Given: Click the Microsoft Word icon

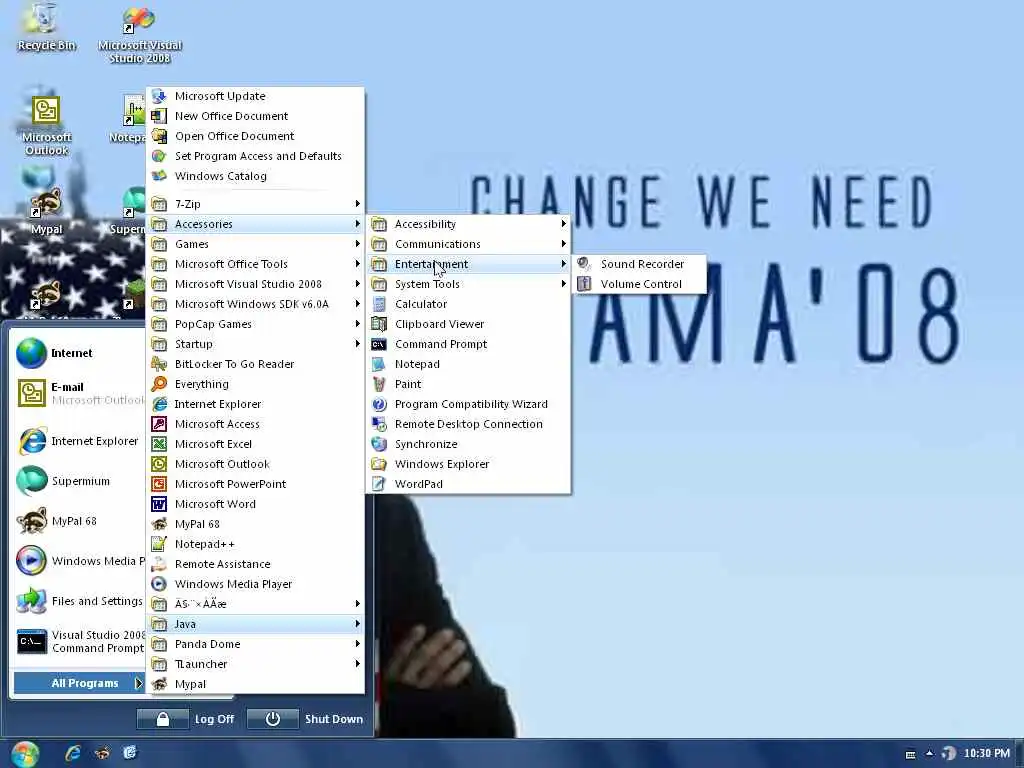Looking at the screenshot, I should (x=159, y=504).
